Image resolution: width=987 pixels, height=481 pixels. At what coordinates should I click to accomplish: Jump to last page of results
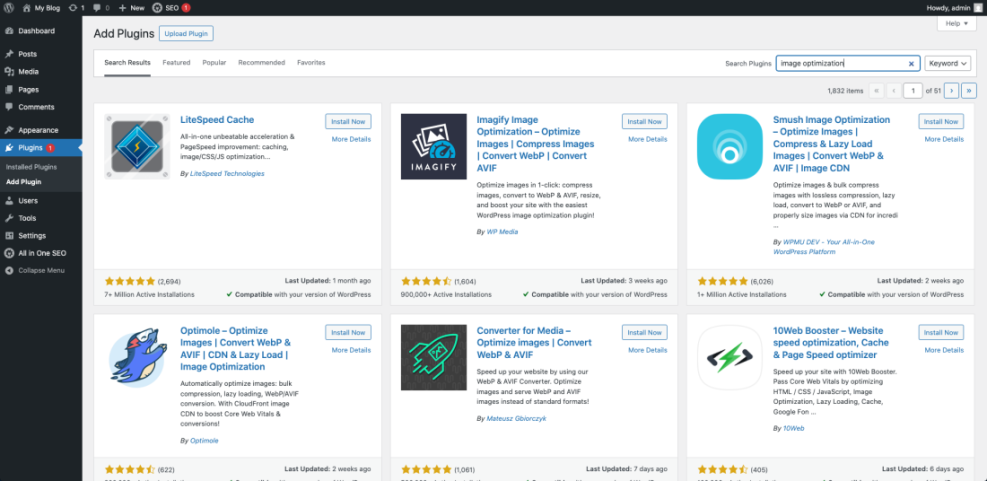click(969, 91)
